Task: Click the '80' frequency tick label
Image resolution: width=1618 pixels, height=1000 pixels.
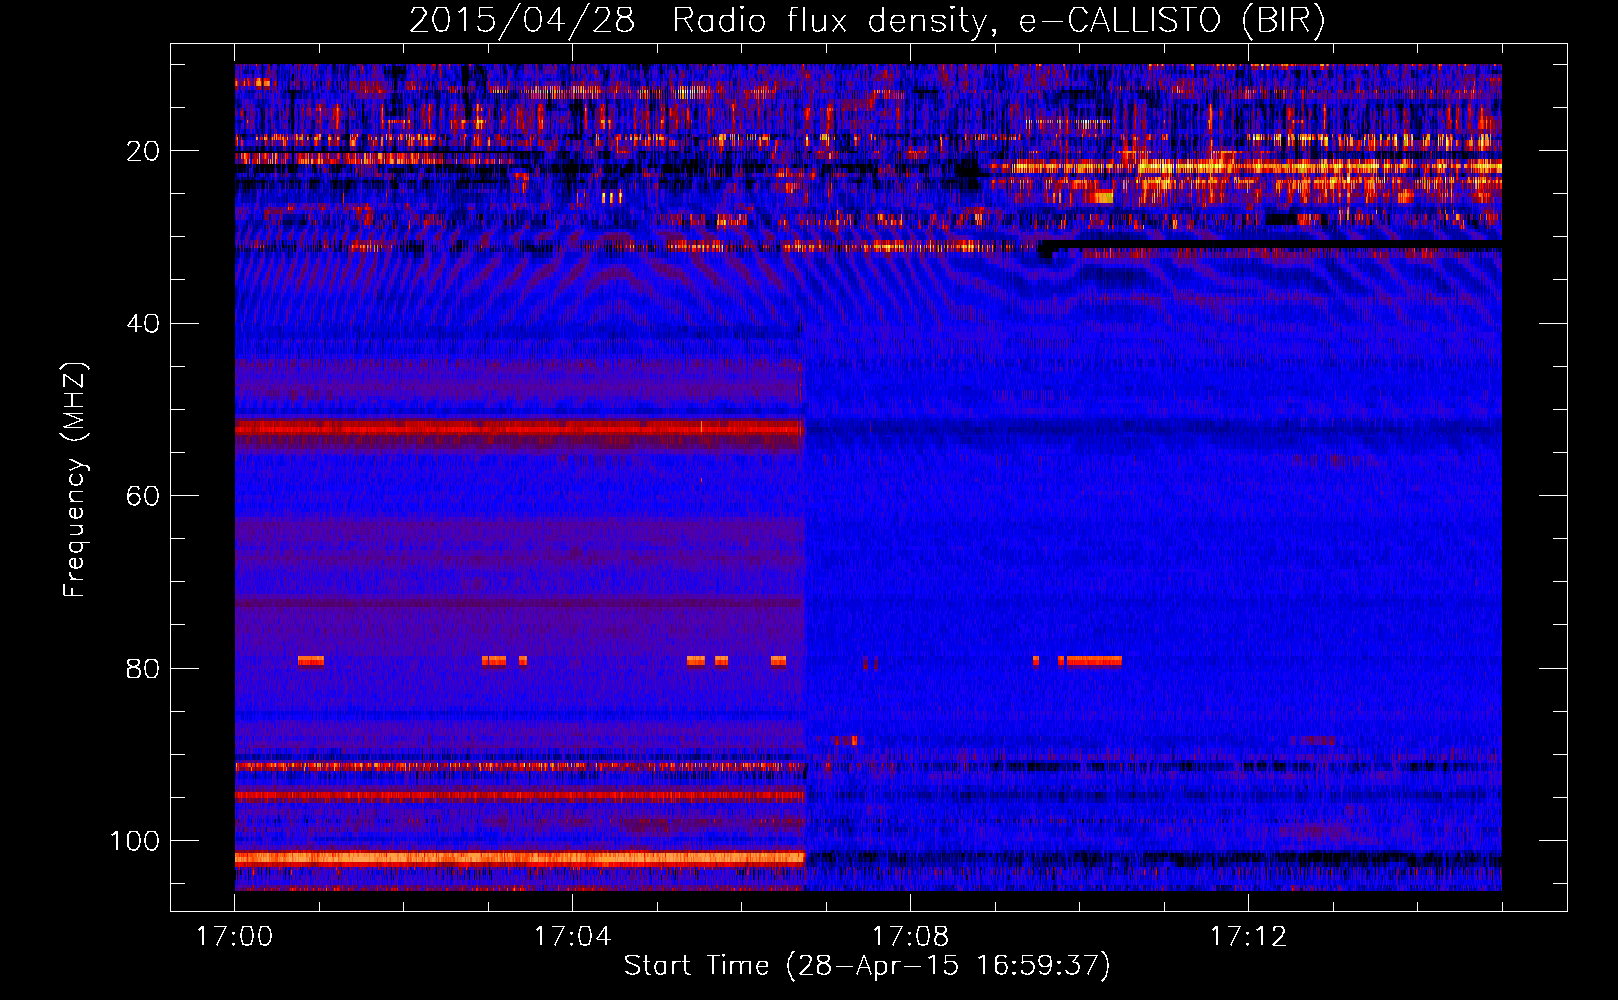Action: [x=143, y=668]
